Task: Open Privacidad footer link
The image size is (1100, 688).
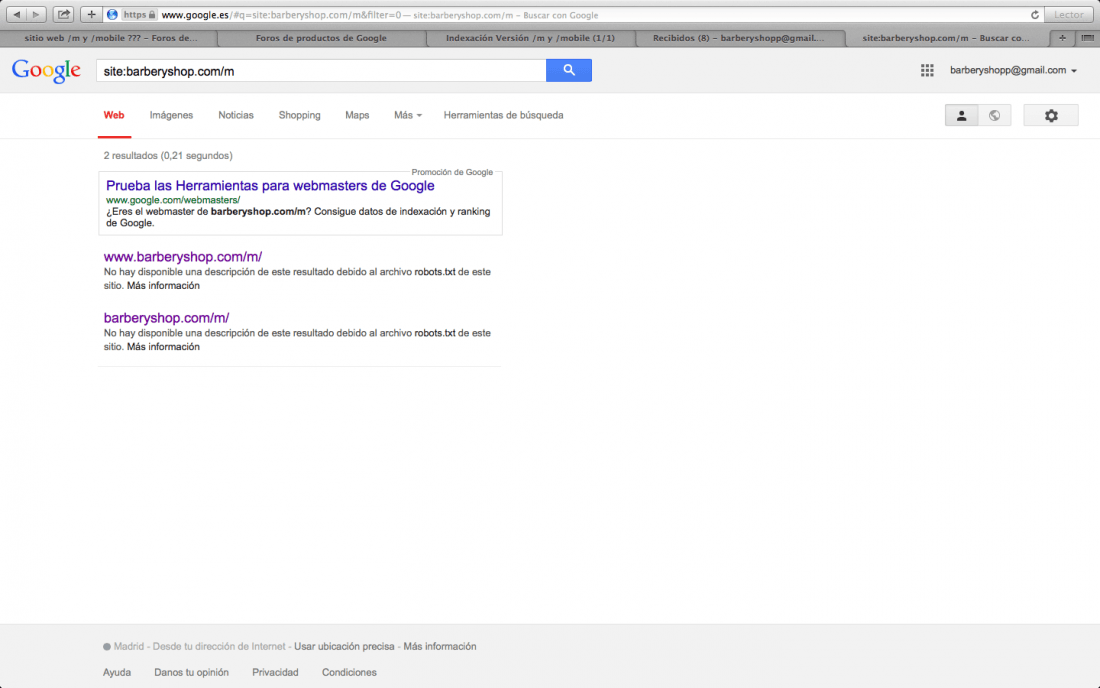Action: coord(275,672)
